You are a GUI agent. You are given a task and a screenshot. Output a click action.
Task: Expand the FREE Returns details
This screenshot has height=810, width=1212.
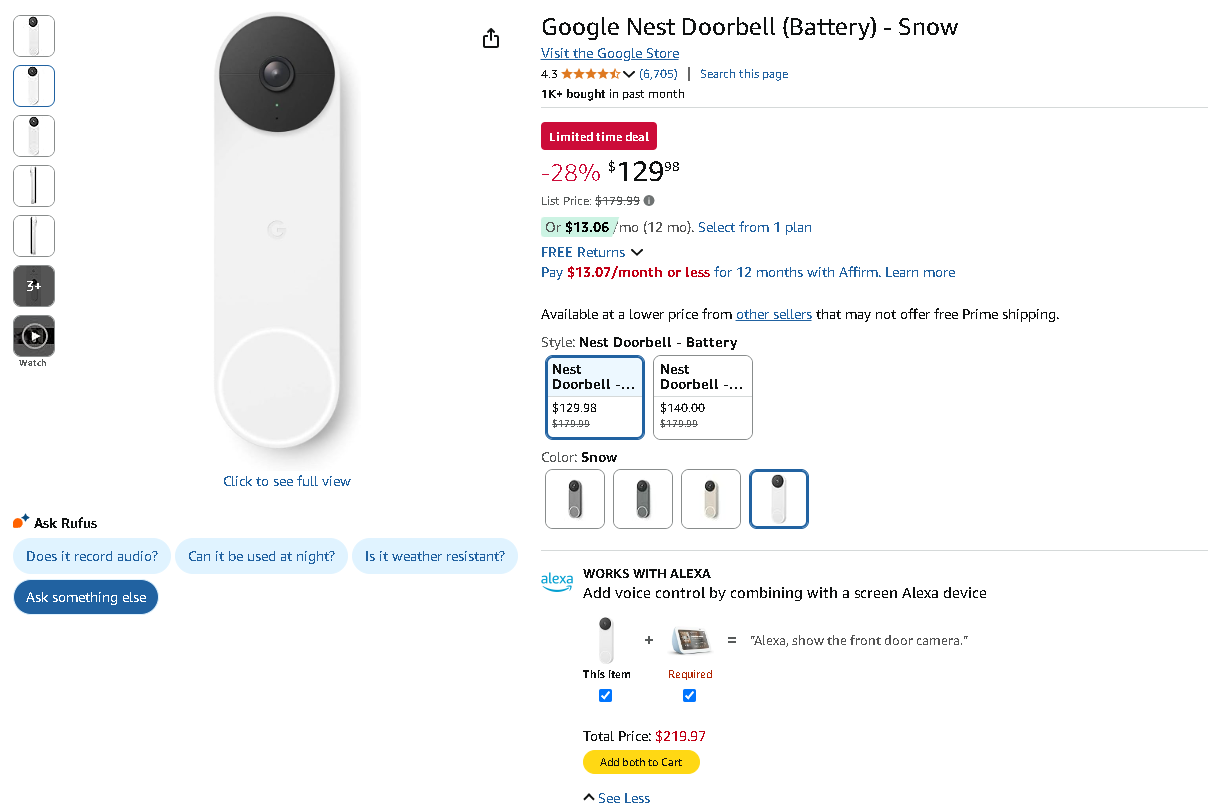click(592, 252)
